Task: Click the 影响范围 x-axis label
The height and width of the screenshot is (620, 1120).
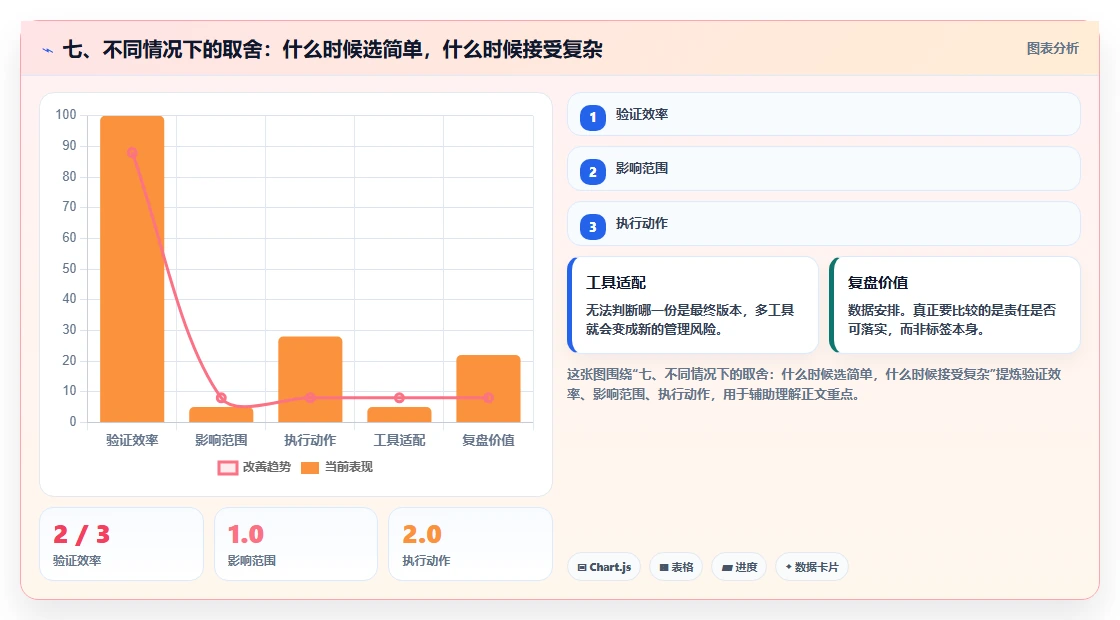Action: click(221, 441)
